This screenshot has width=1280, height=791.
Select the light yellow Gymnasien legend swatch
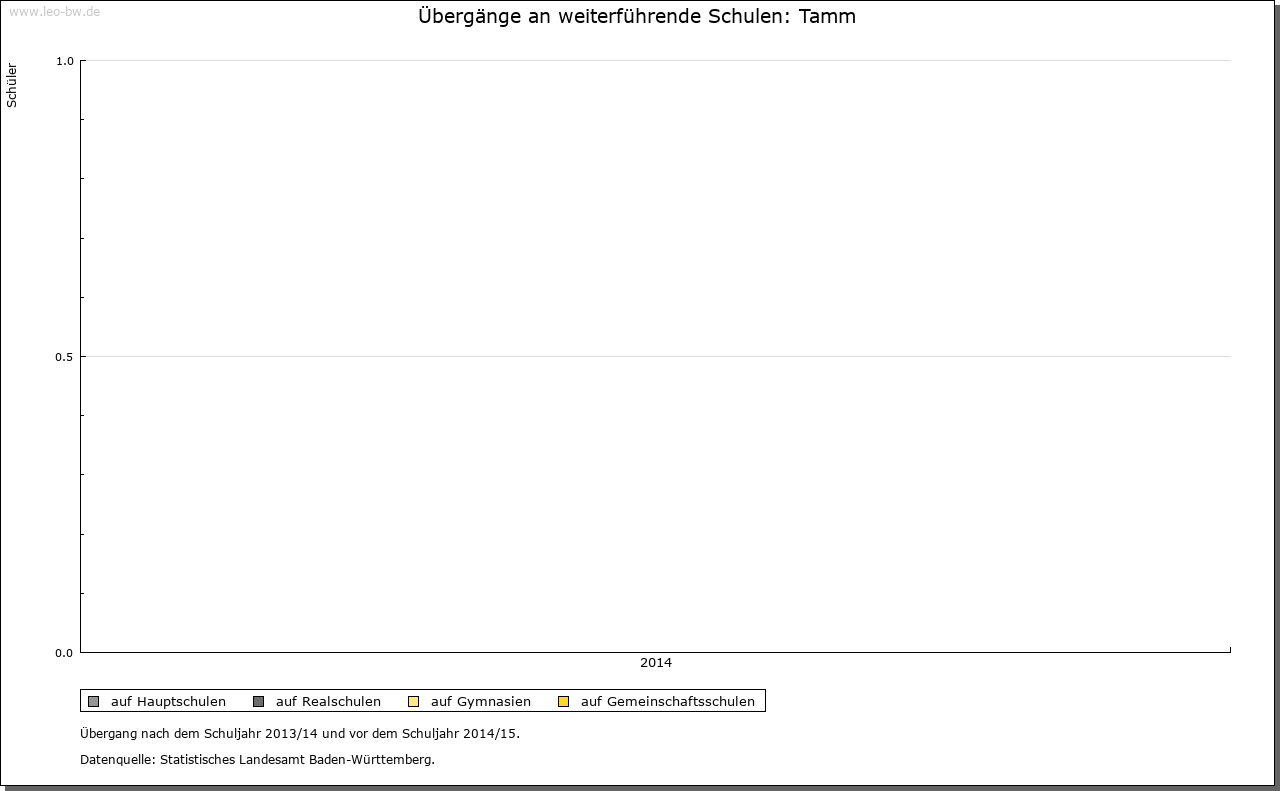click(414, 701)
